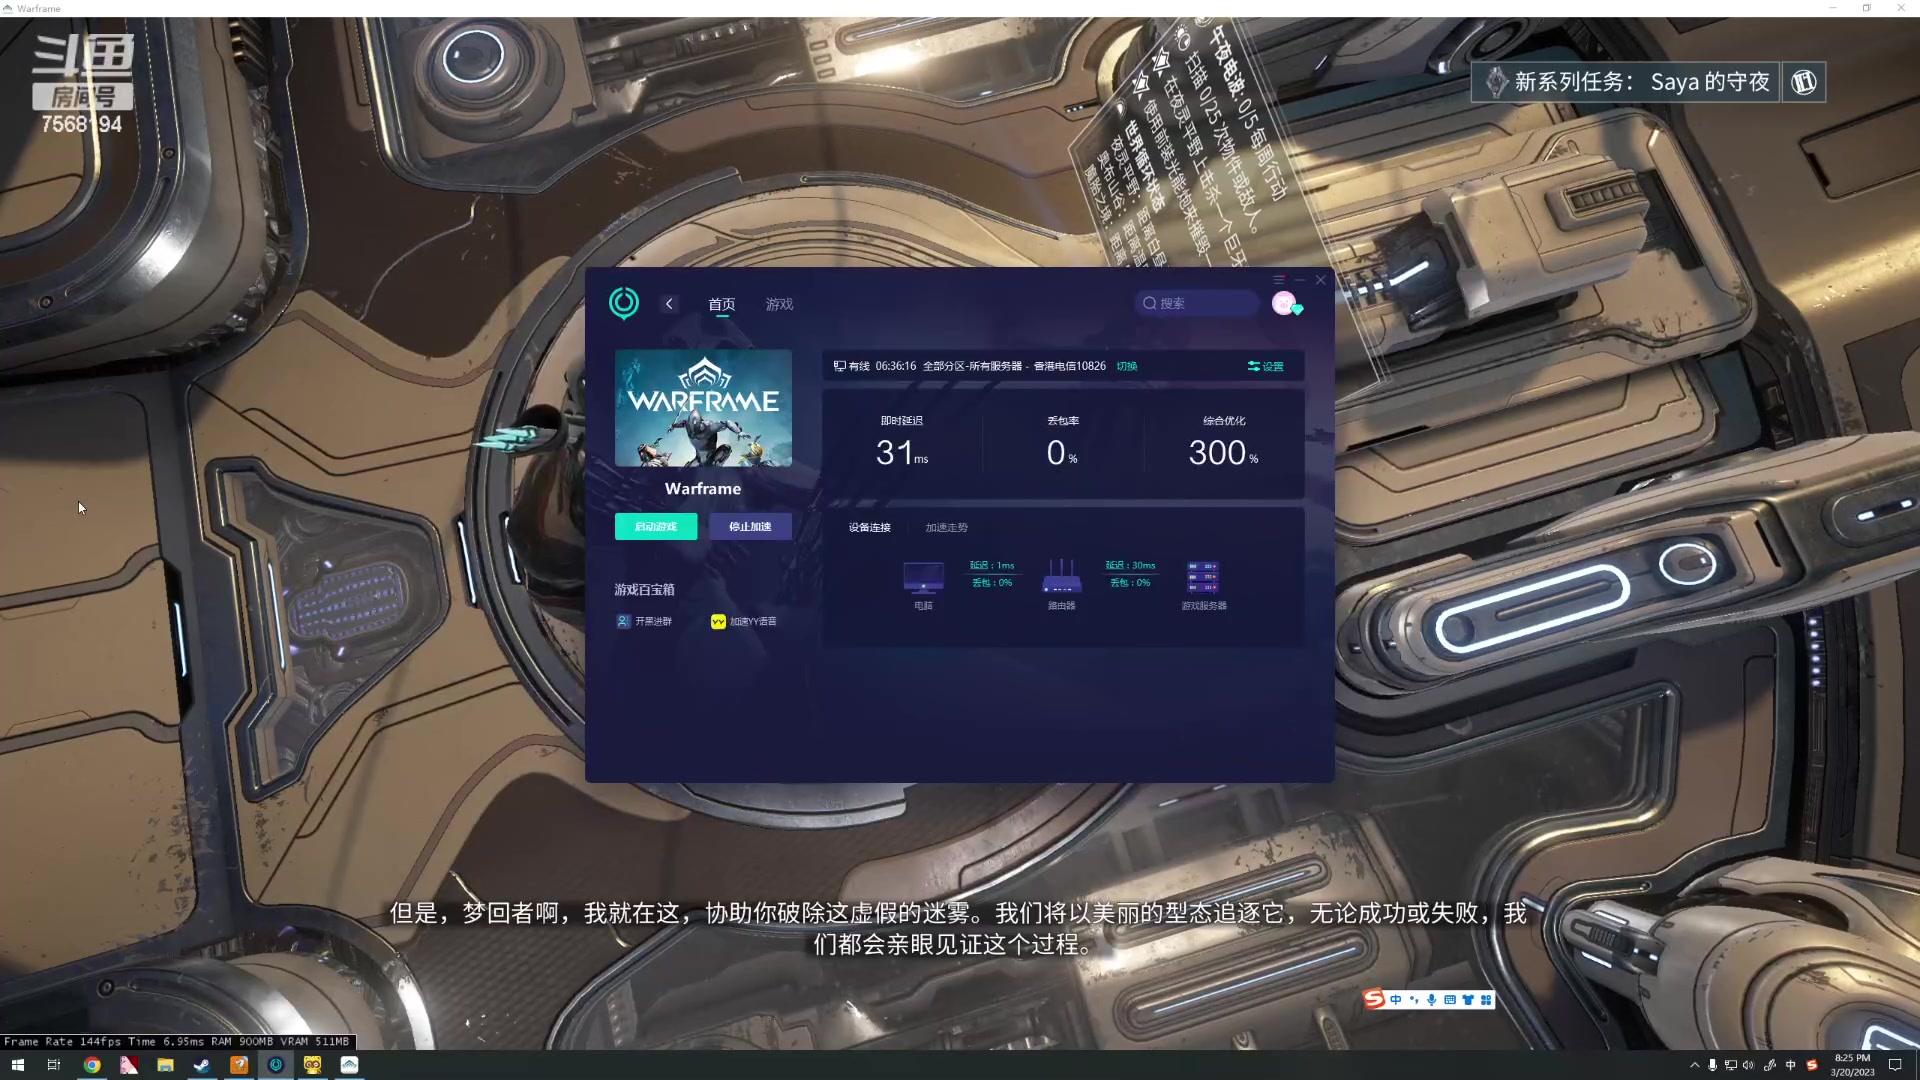This screenshot has width=1920, height=1080.
Task: Click the 路由器 router device icon
Action: click(1061, 577)
